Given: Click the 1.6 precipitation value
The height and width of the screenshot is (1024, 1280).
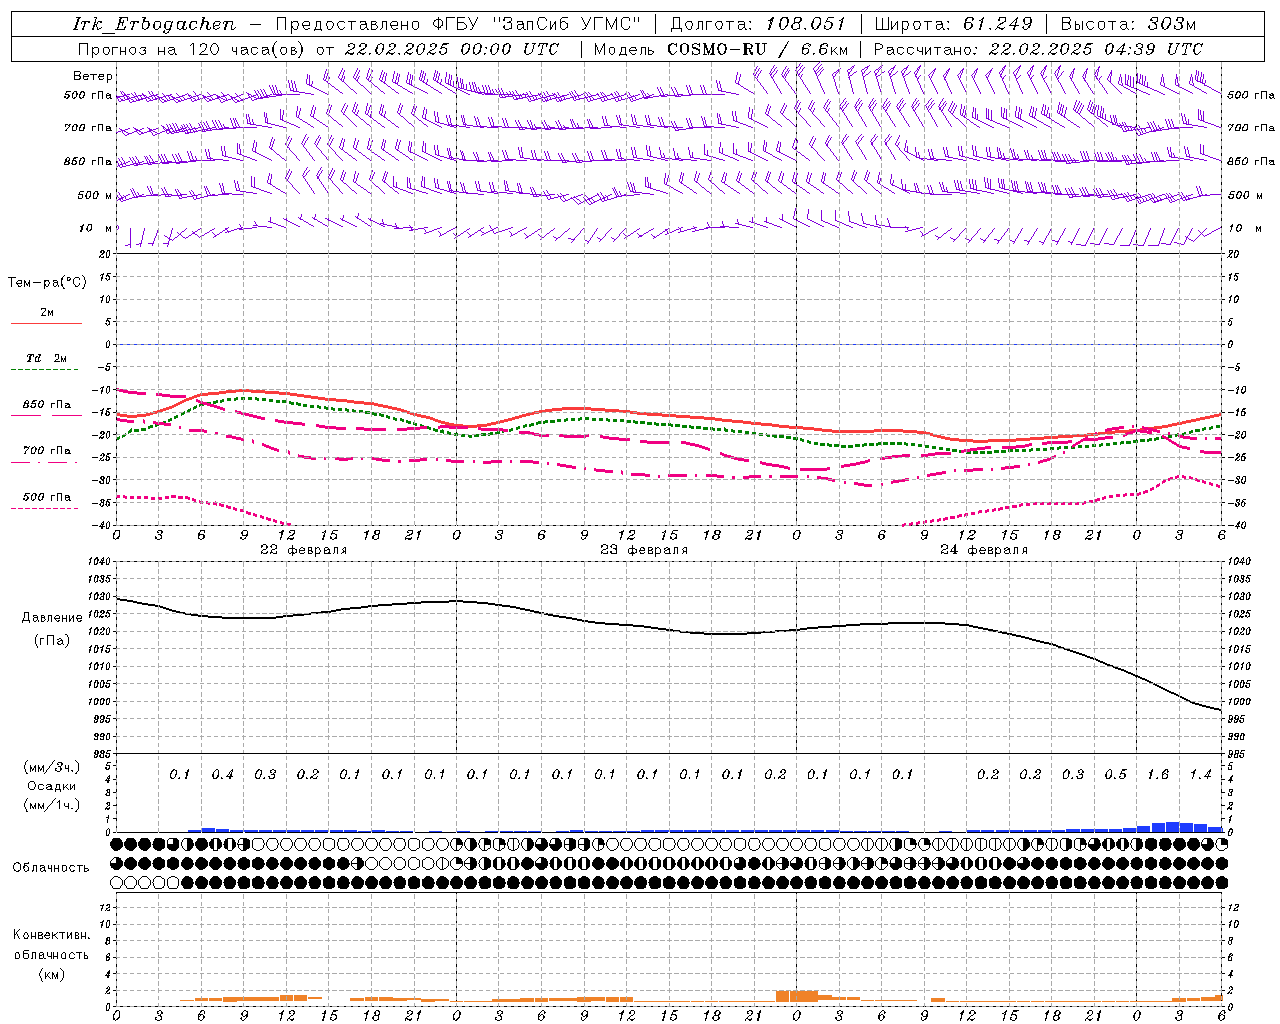Looking at the screenshot, I should [x=1158, y=775].
